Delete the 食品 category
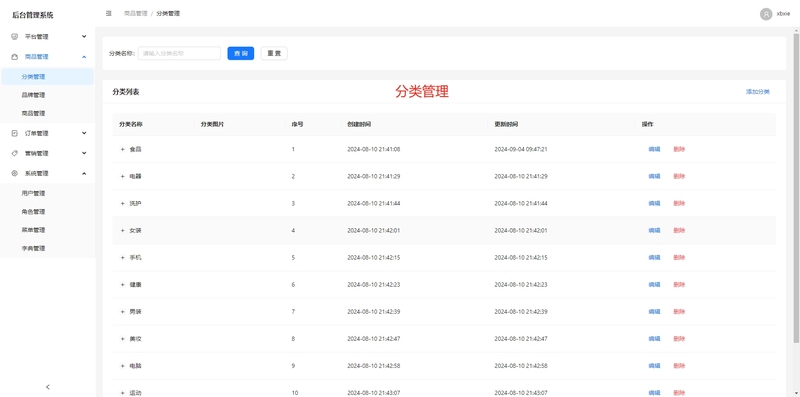The height and width of the screenshot is (397, 800). (679, 150)
